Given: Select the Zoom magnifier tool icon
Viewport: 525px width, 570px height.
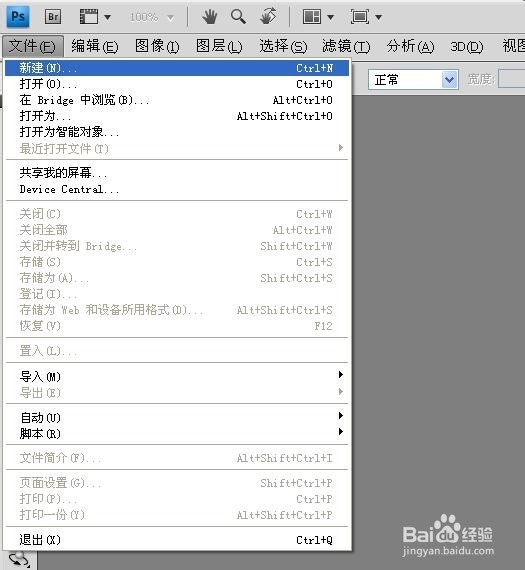Looking at the screenshot, I should click(238, 17).
